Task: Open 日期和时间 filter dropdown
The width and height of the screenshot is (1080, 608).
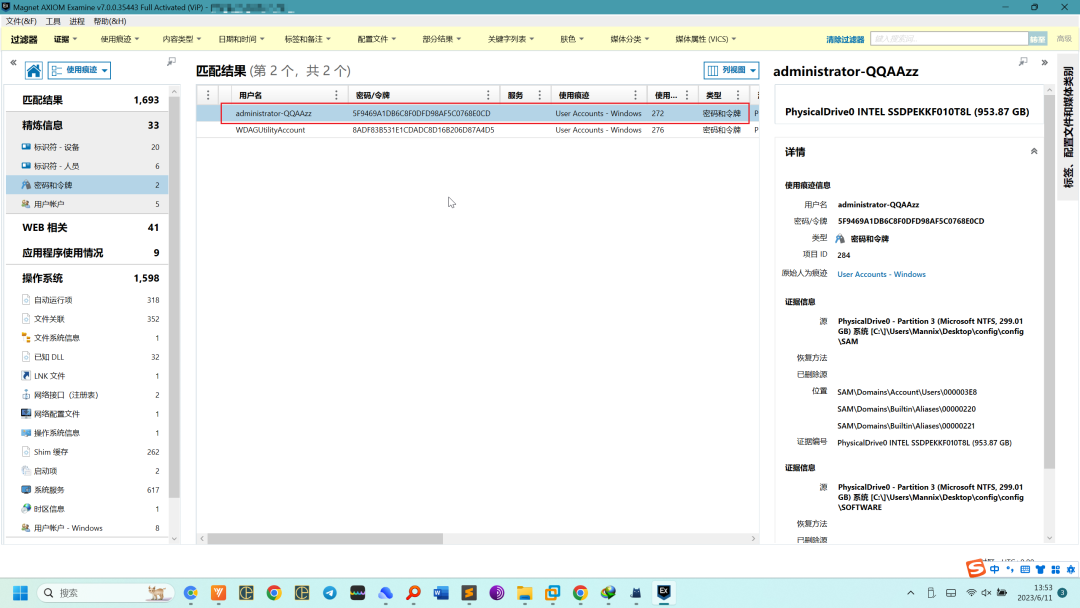Action: (241, 39)
